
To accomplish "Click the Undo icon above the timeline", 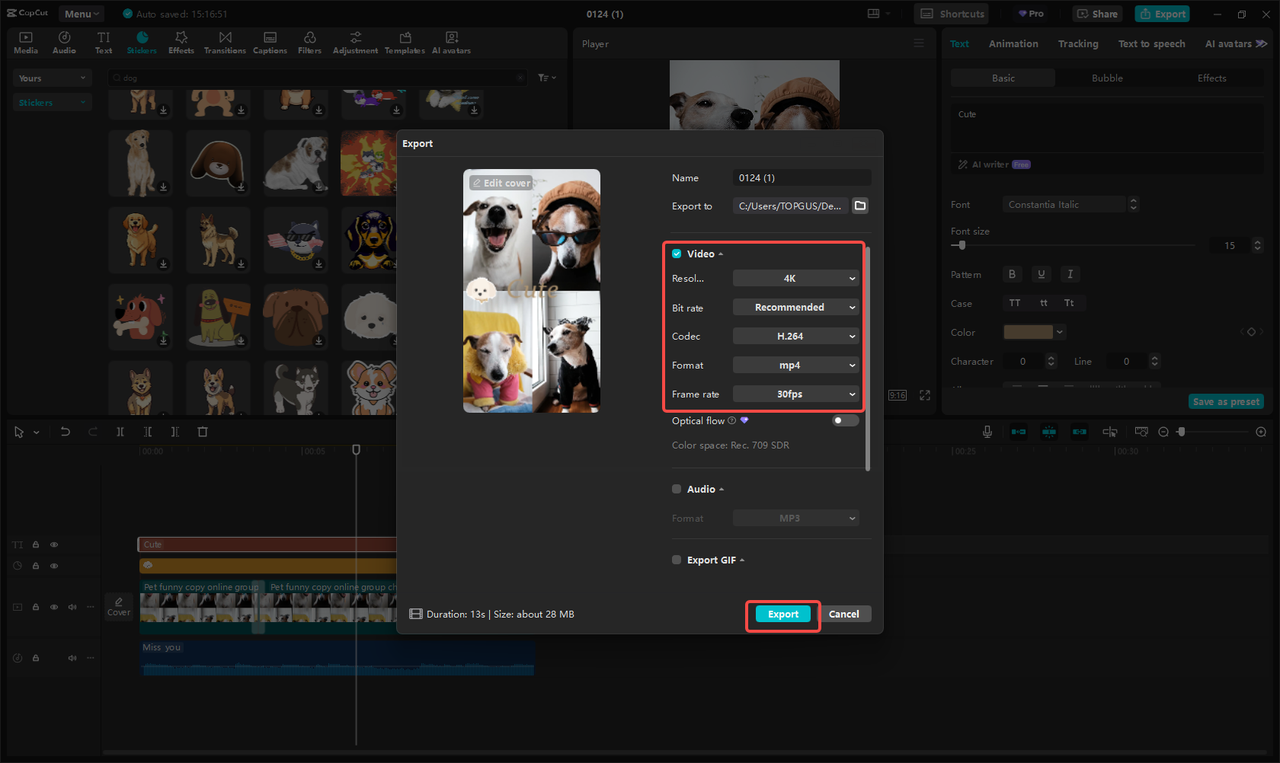I will (x=65, y=431).
